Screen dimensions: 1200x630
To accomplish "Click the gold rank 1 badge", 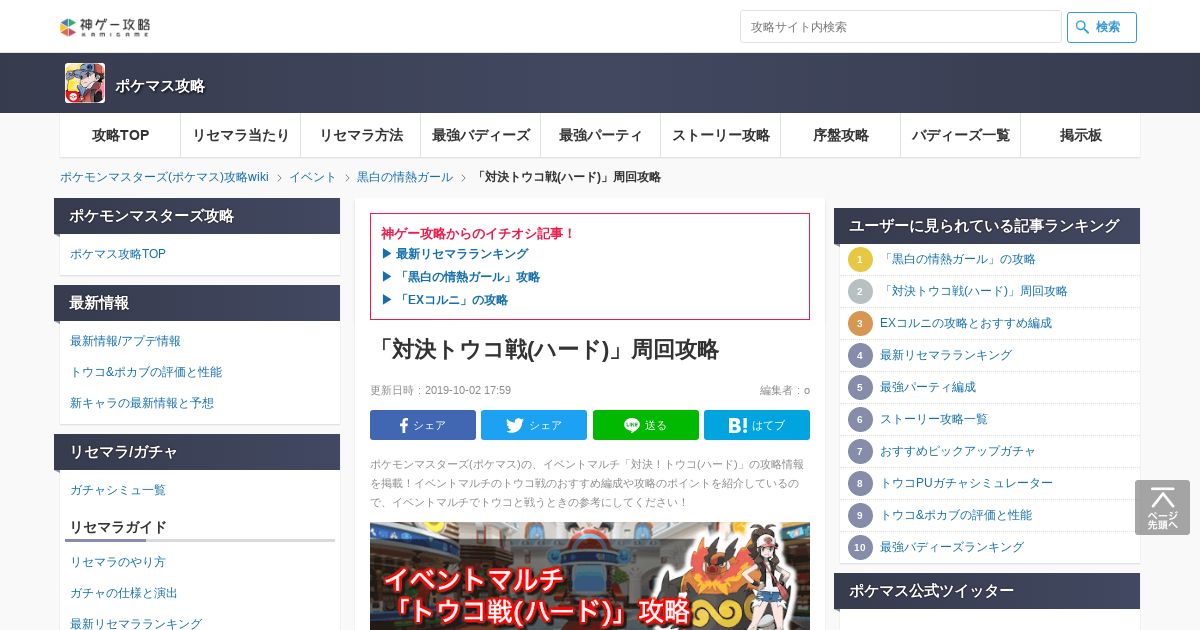I will pyautogui.click(x=860, y=259).
